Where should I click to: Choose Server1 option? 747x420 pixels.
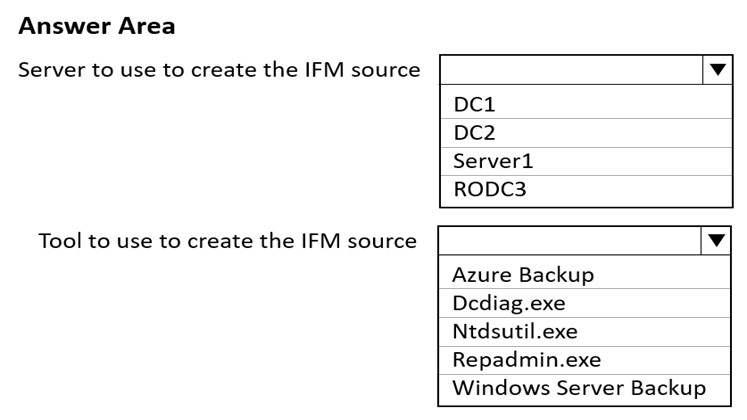coord(586,161)
